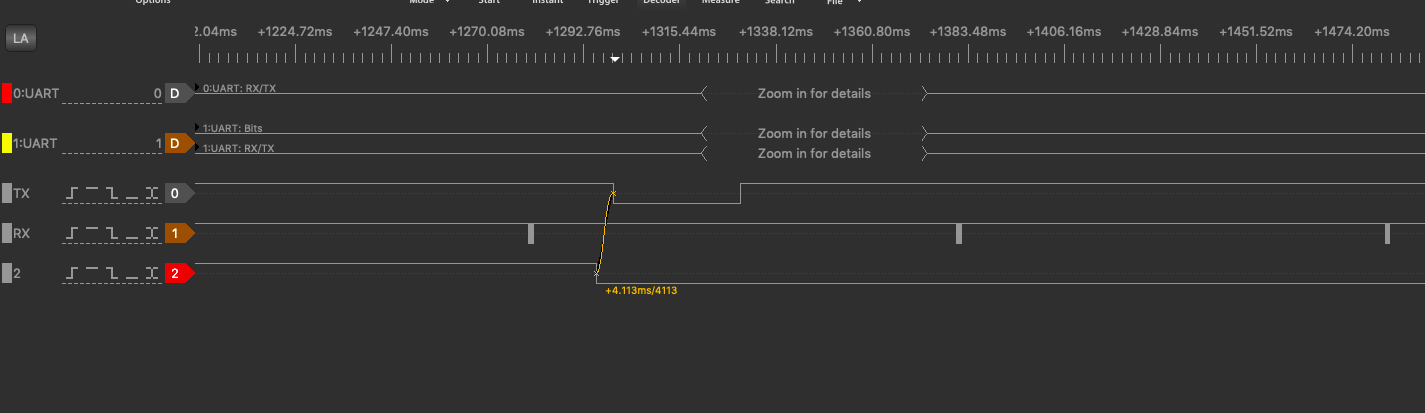Screen dimensions: 1425x413
Task: Set falling edge trigger on RX channel
Action: 112,233
